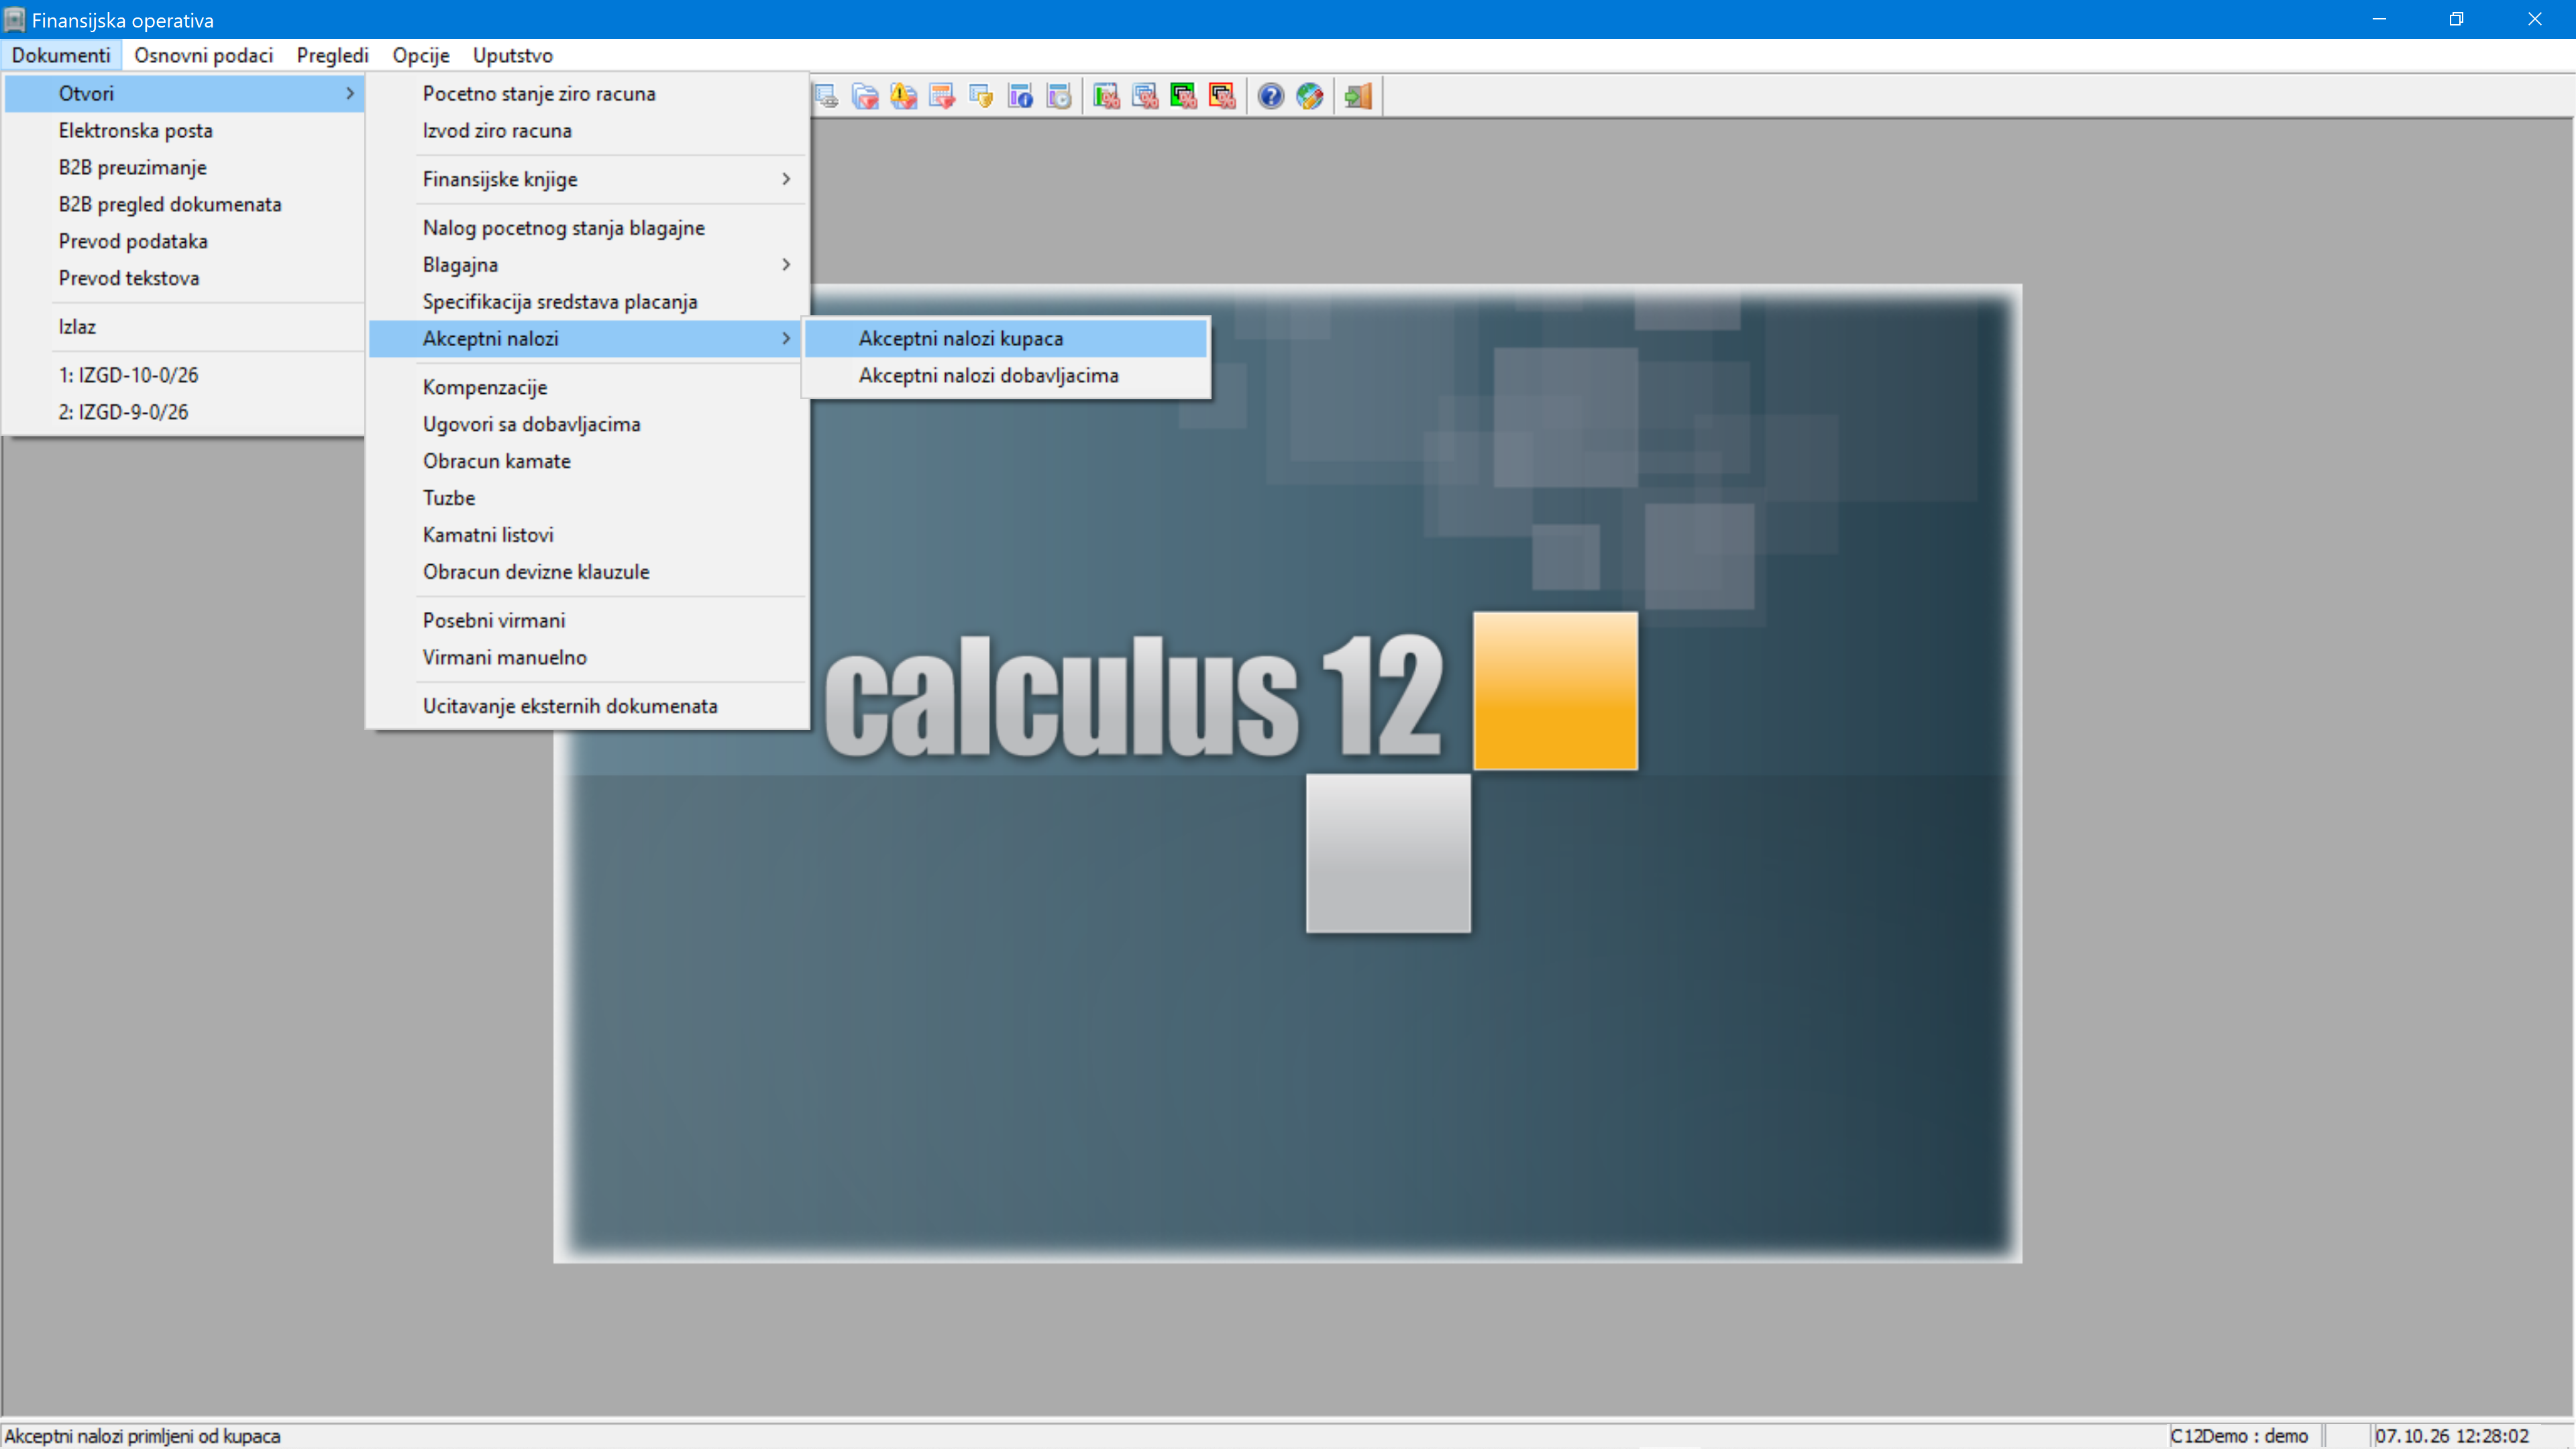The width and height of the screenshot is (2576, 1449).
Task: Select Obracun kamate
Action: pos(587,461)
